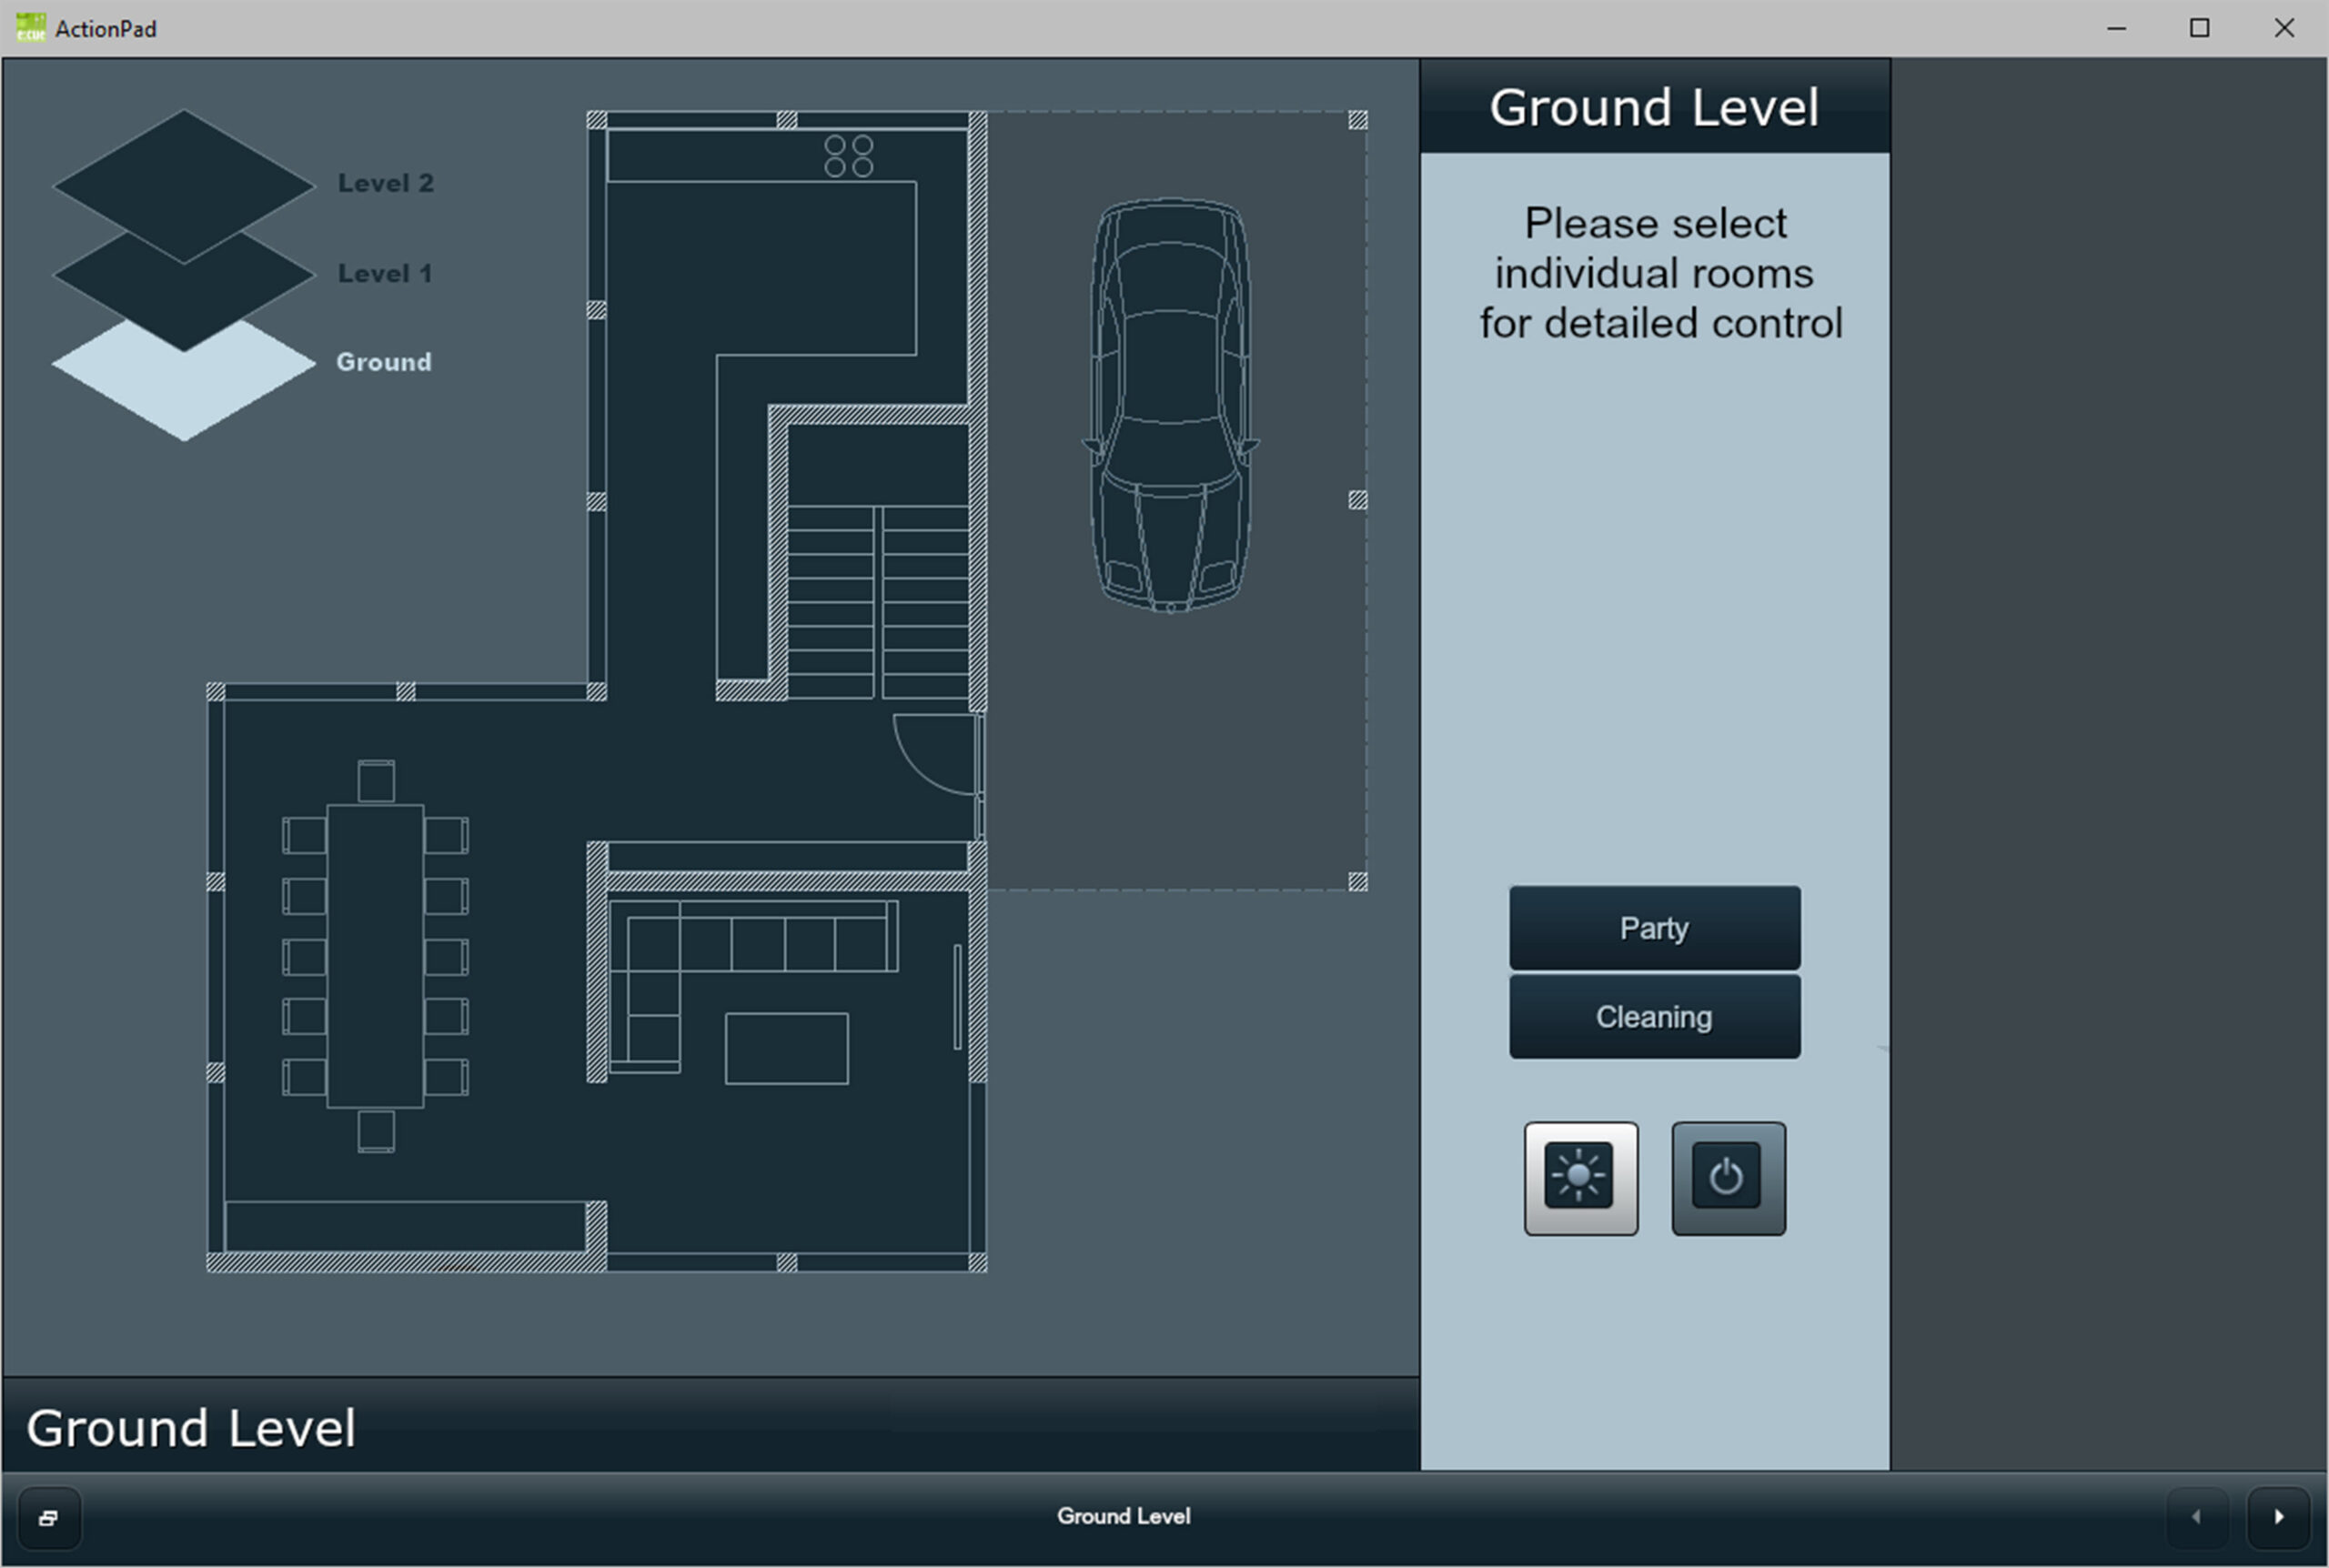Go to previous page with left arrow
2329x1568 pixels.
(2196, 1517)
